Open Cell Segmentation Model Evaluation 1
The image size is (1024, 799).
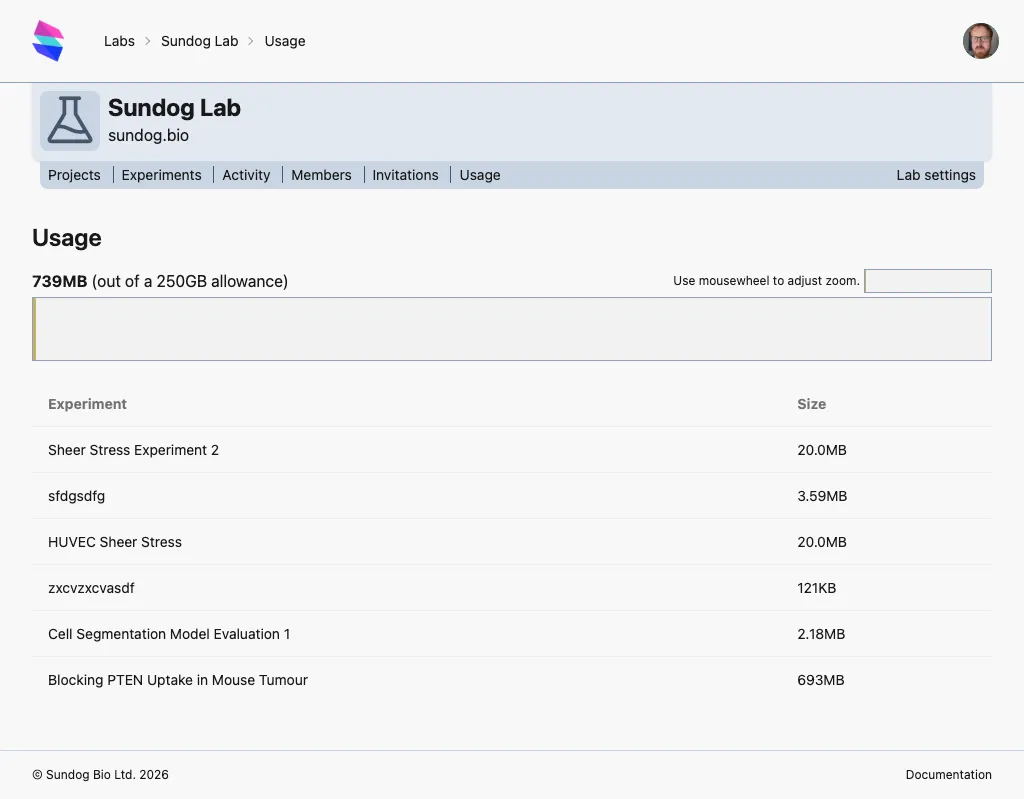tap(169, 634)
